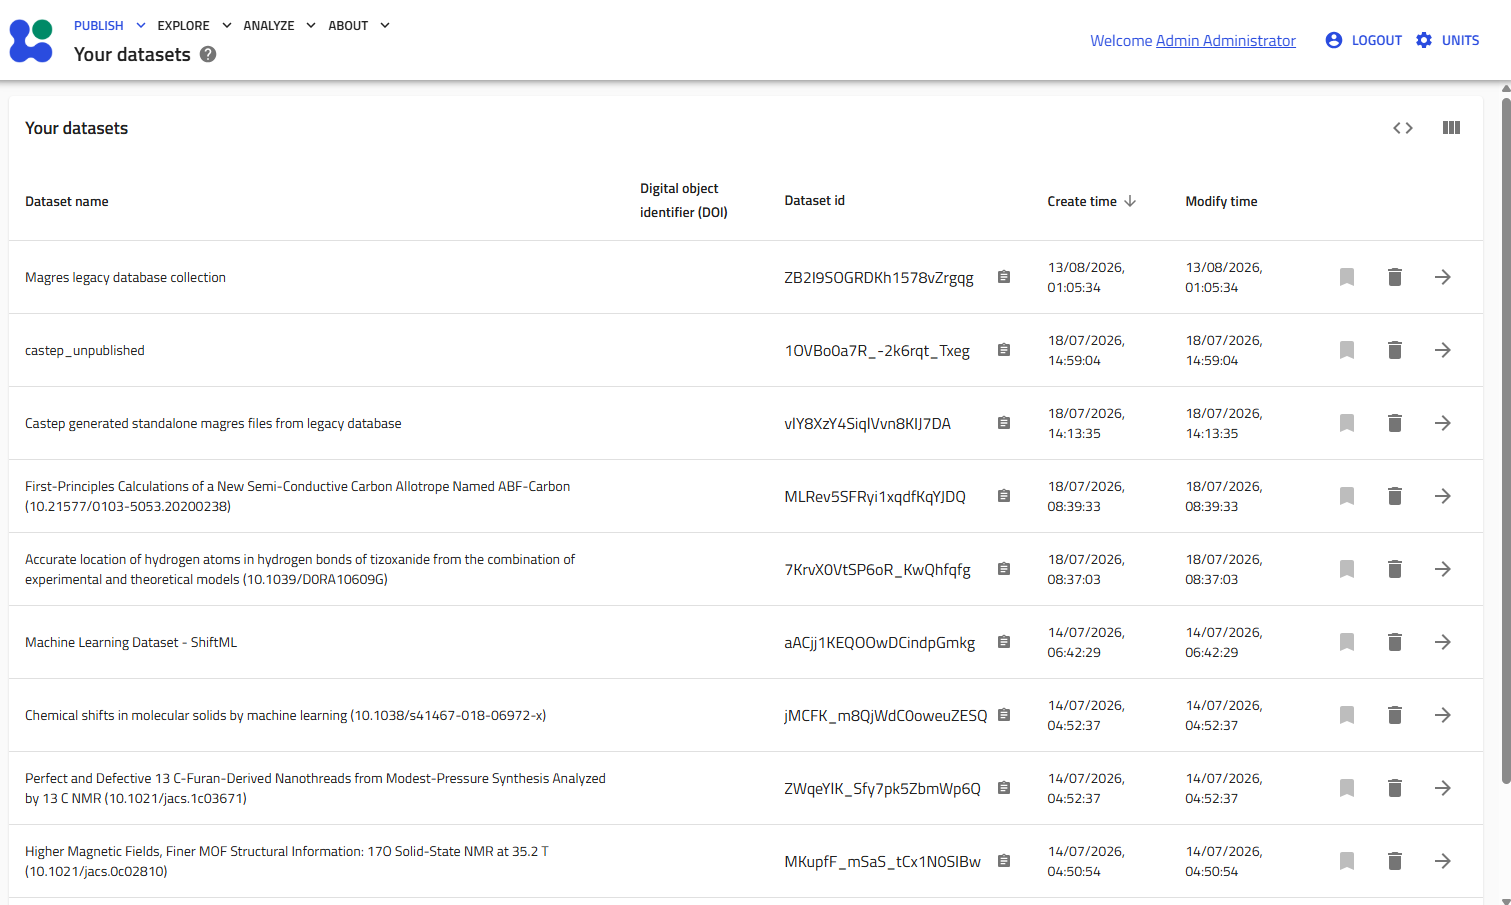Expand the ABOUT menu
The height and width of the screenshot is (905, 1511).
359,25
